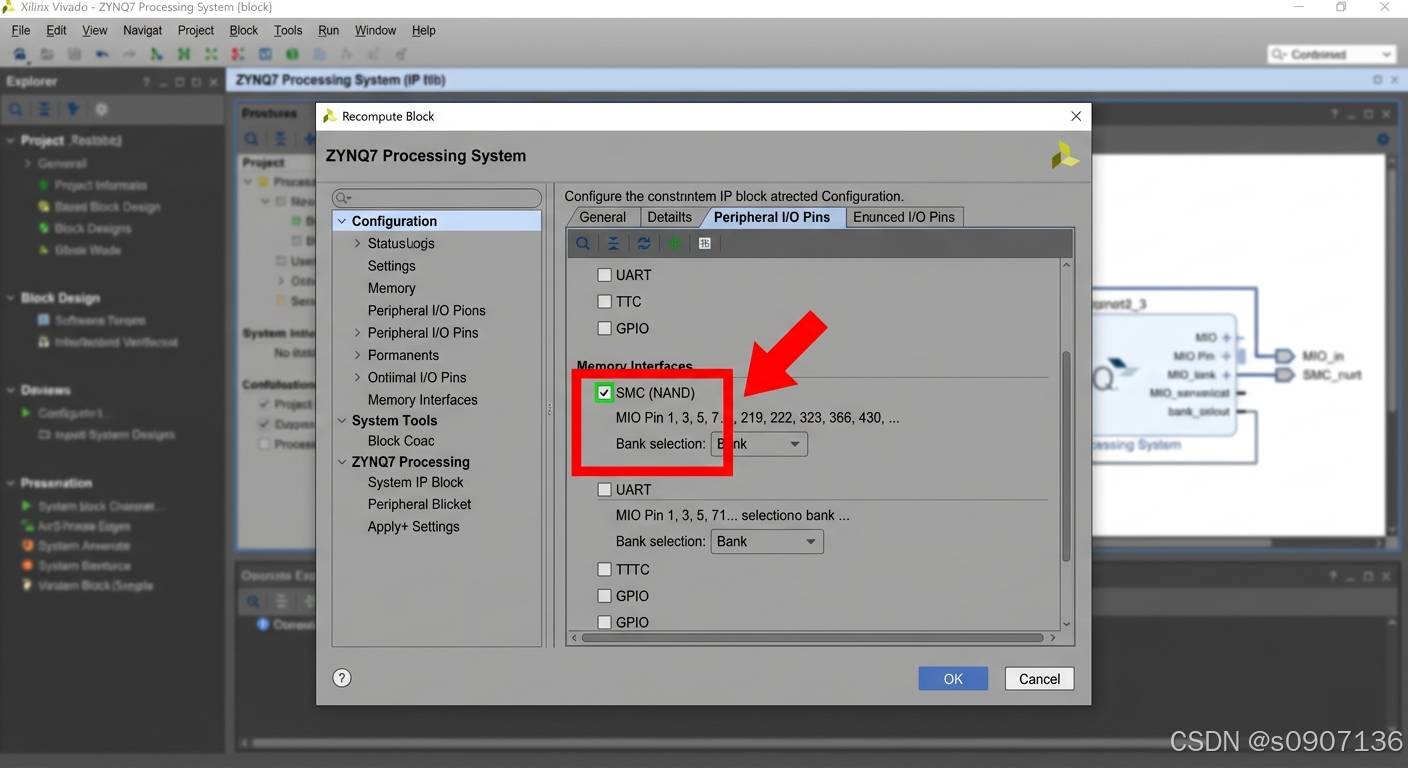Viewport: 1408px width, 768px height.
Task: Click the Explorer panel help question mark
Action: (x=147, y=82)
